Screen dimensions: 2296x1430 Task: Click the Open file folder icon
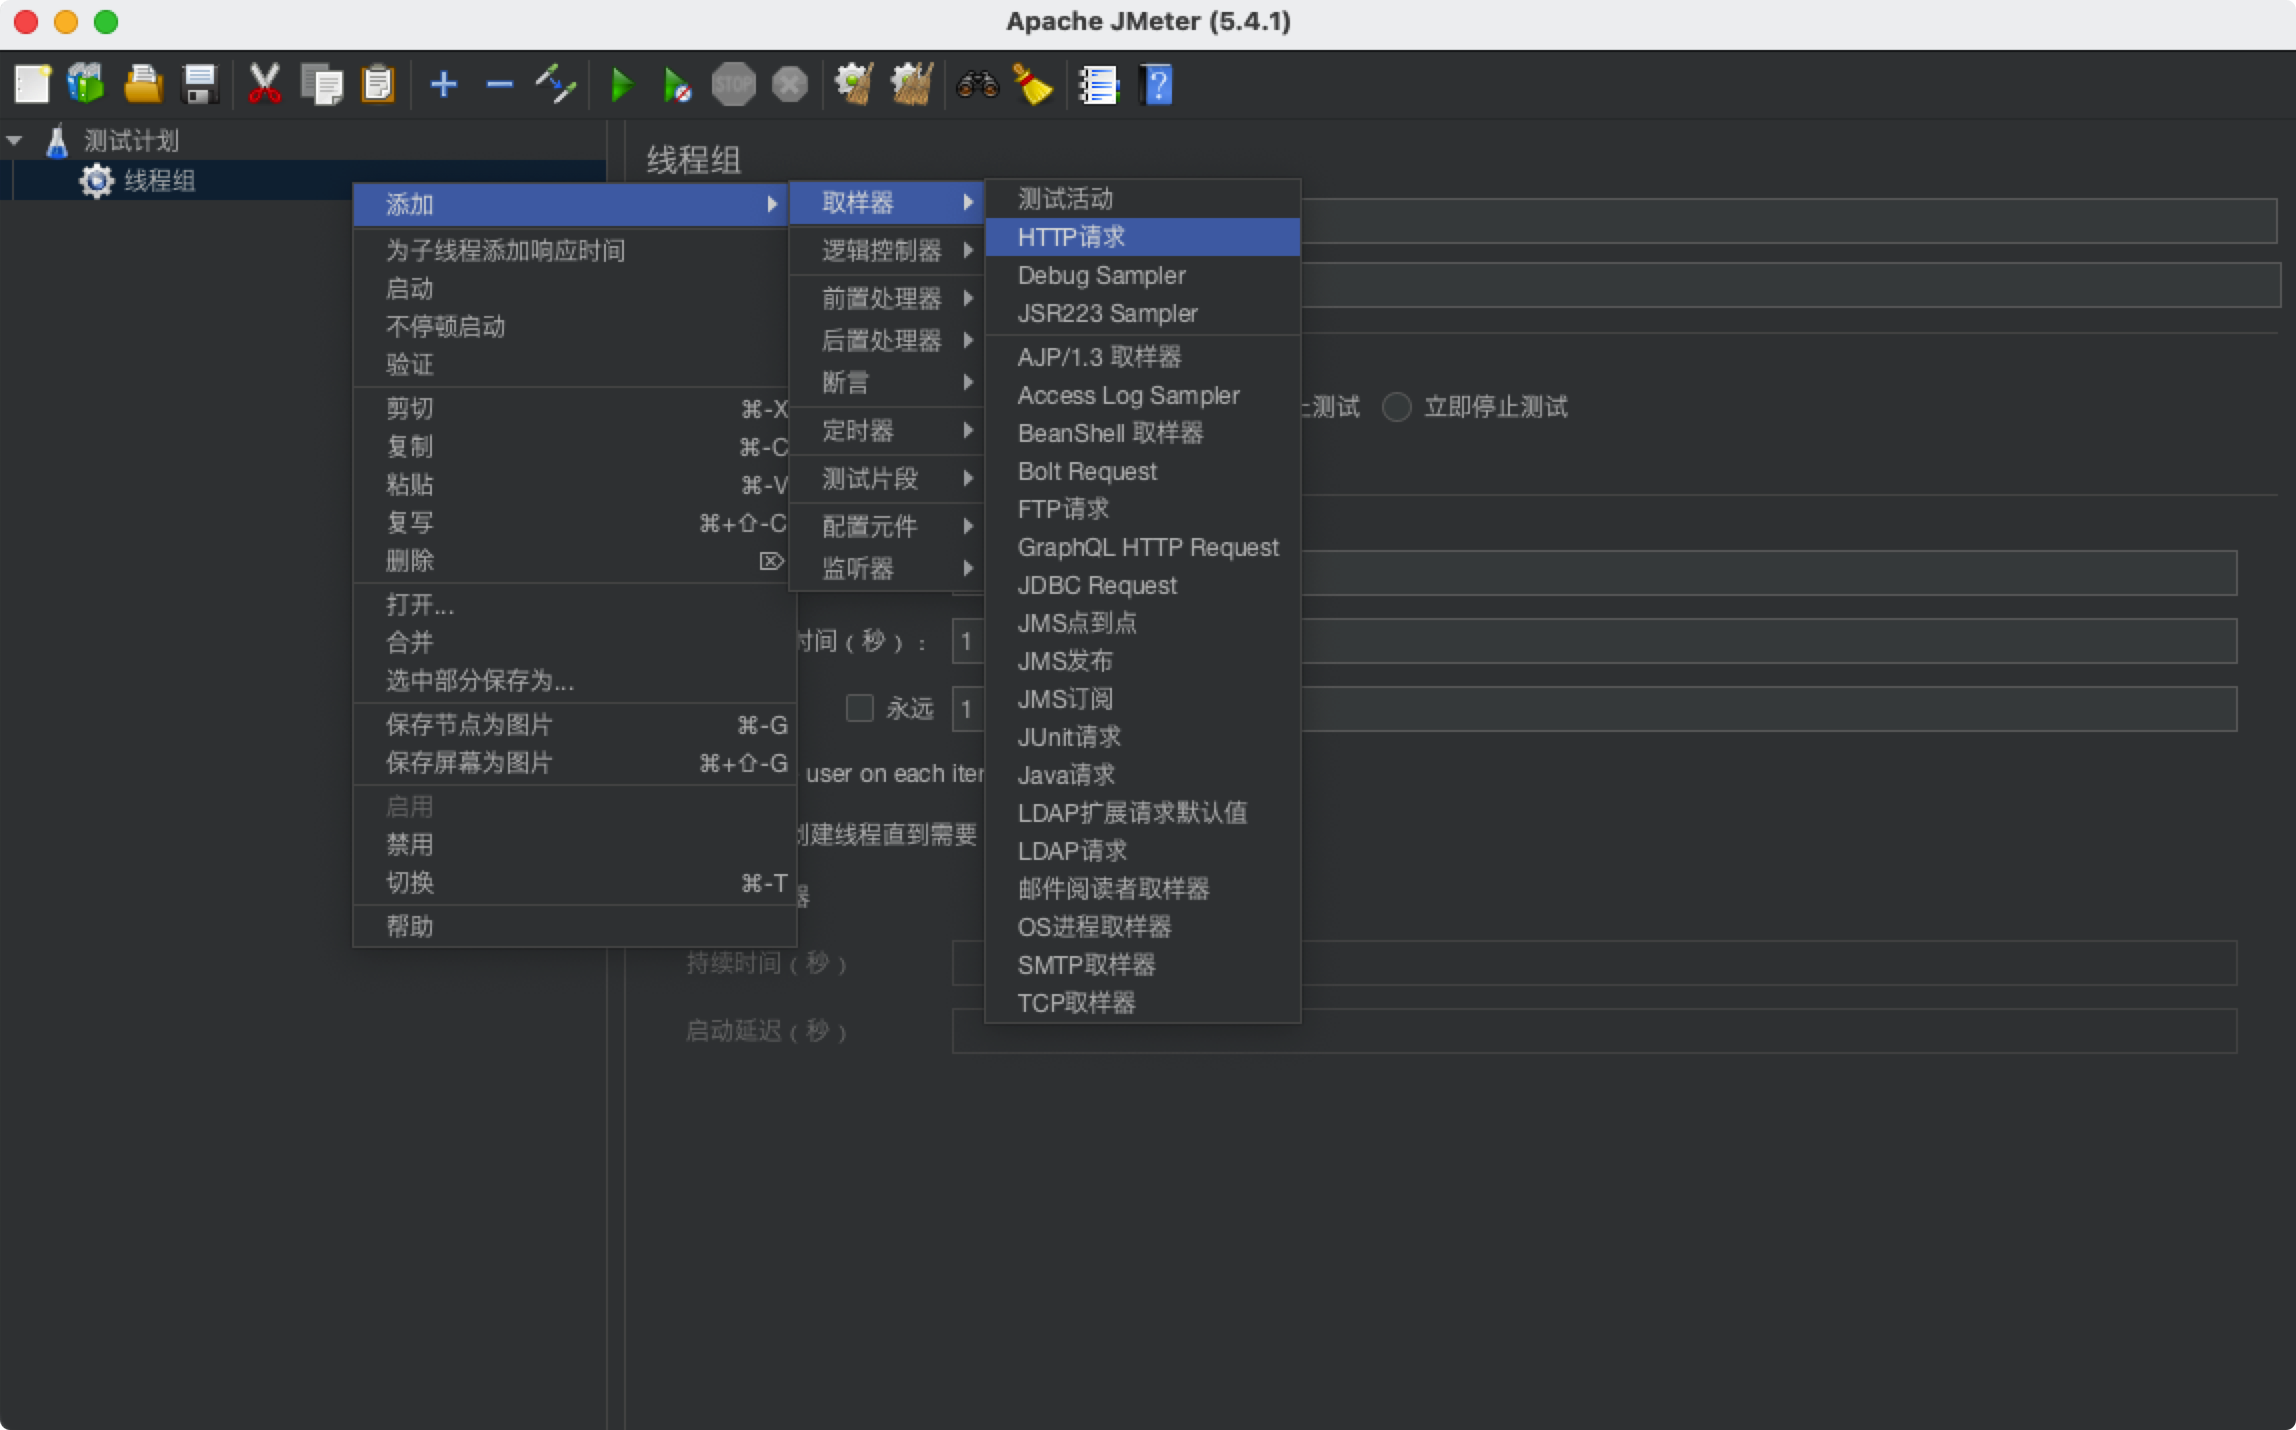(143, 85)
